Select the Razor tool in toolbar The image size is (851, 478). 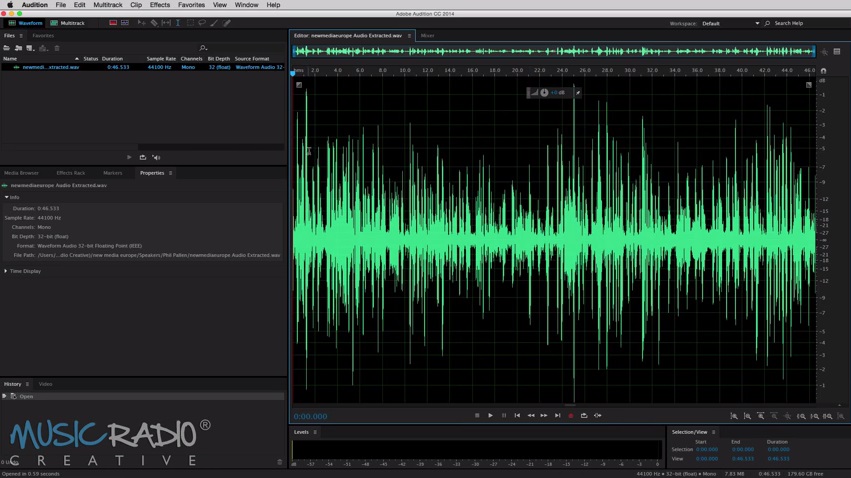[154, 23]
